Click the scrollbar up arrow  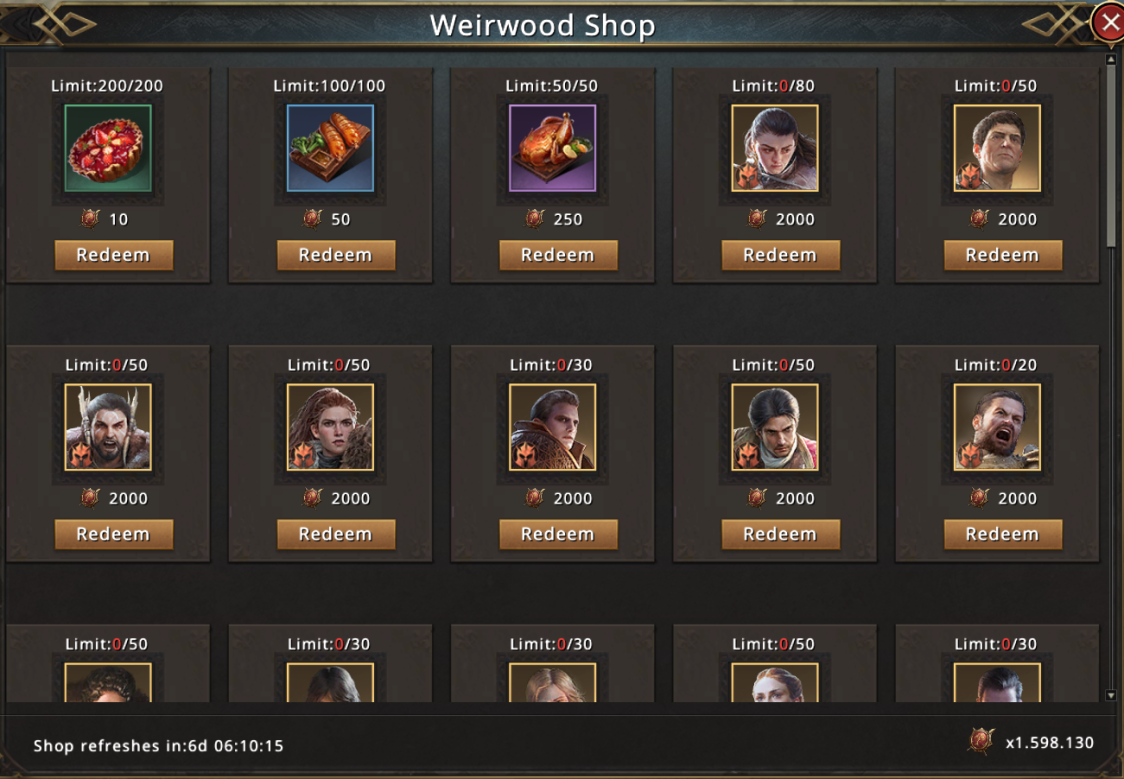tap(1111, 59)
